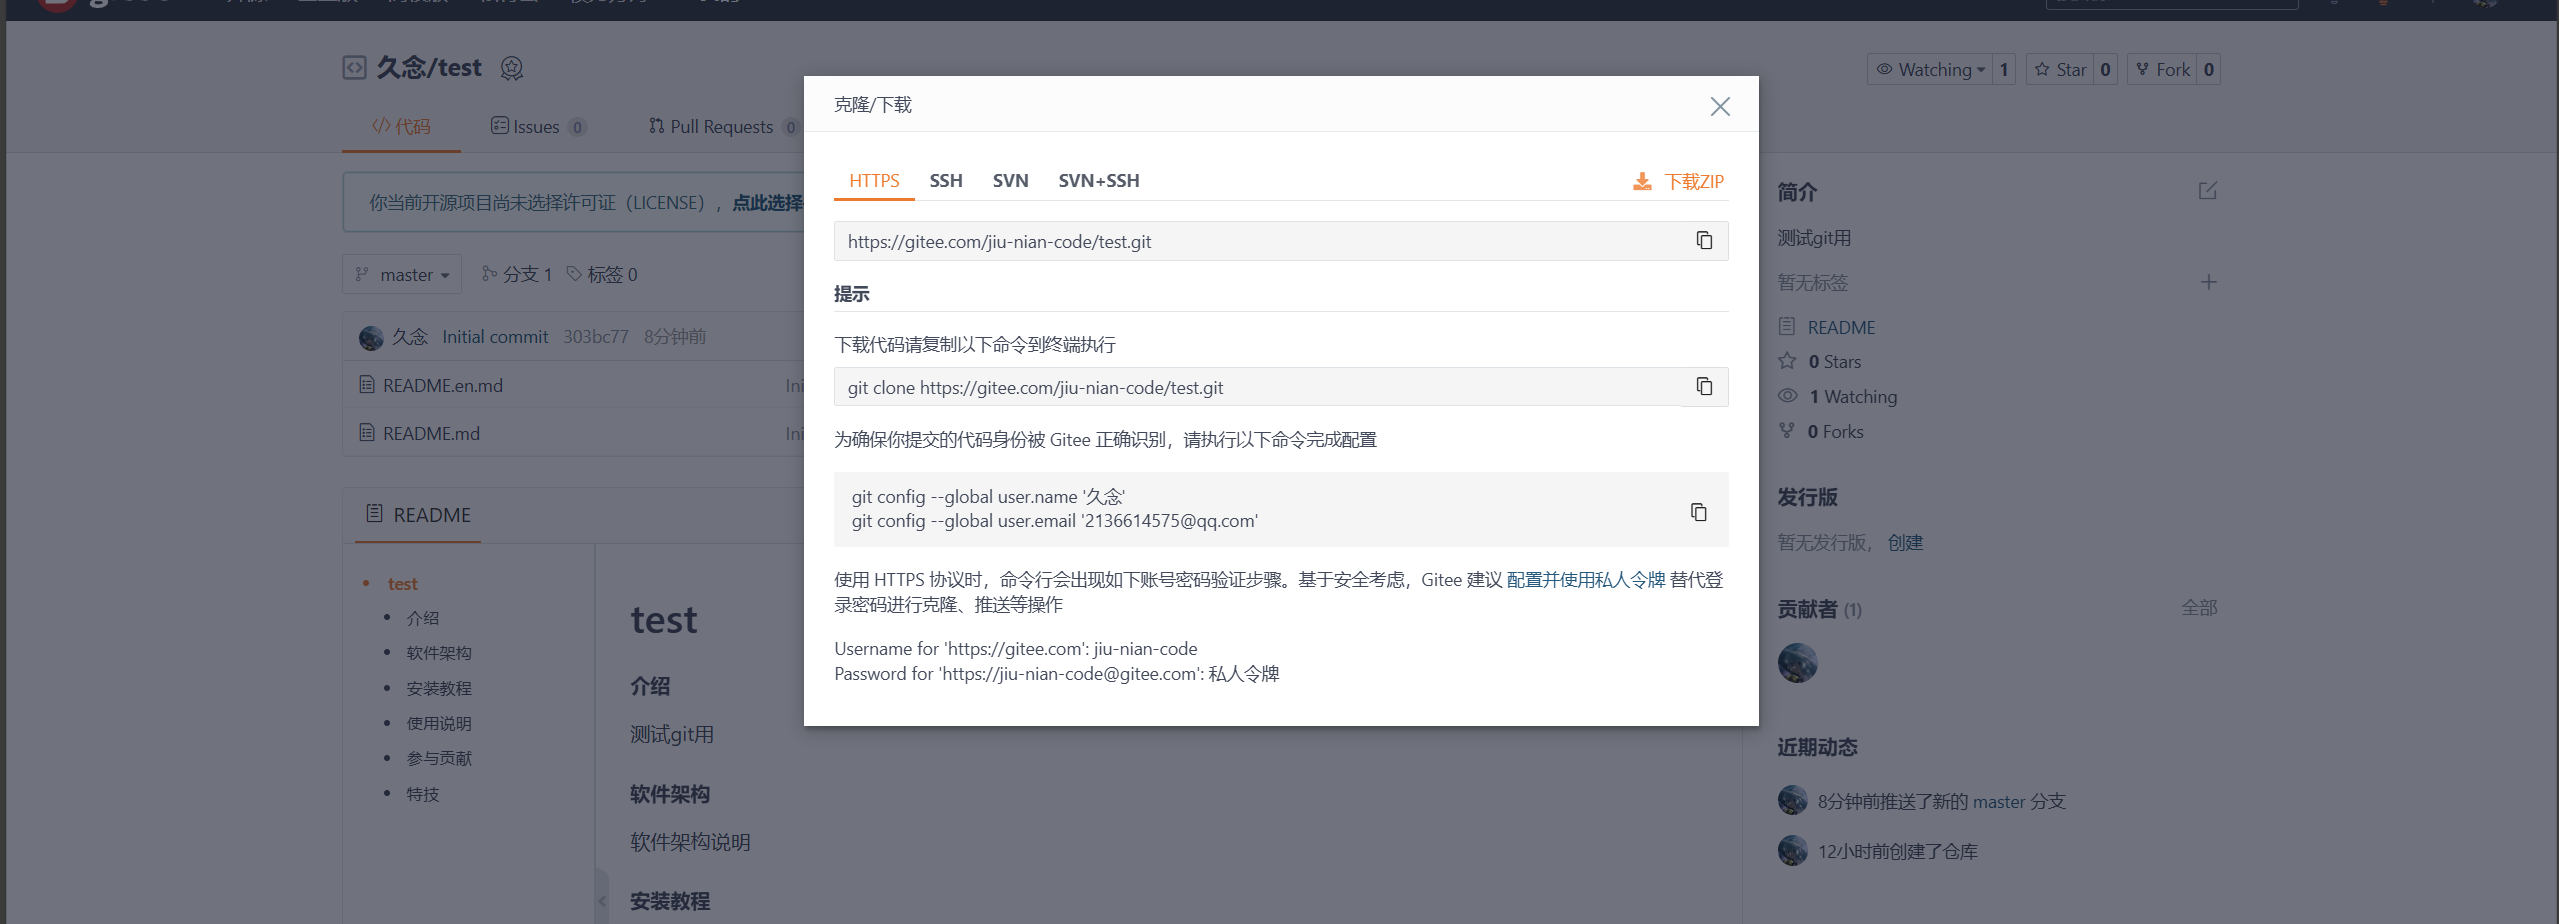Switch to the SVN tab
This screenshot has height=924, width=2559.
[1010, 181]
